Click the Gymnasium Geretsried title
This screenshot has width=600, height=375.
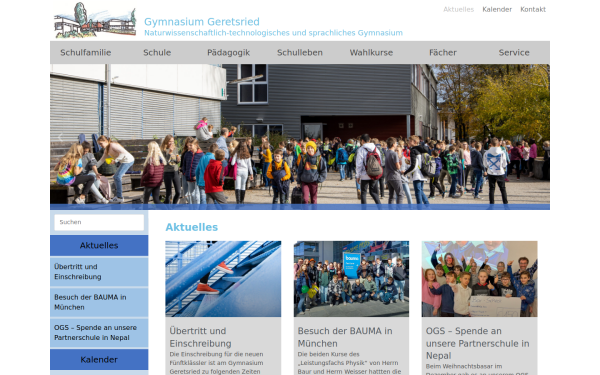point(202,22)
